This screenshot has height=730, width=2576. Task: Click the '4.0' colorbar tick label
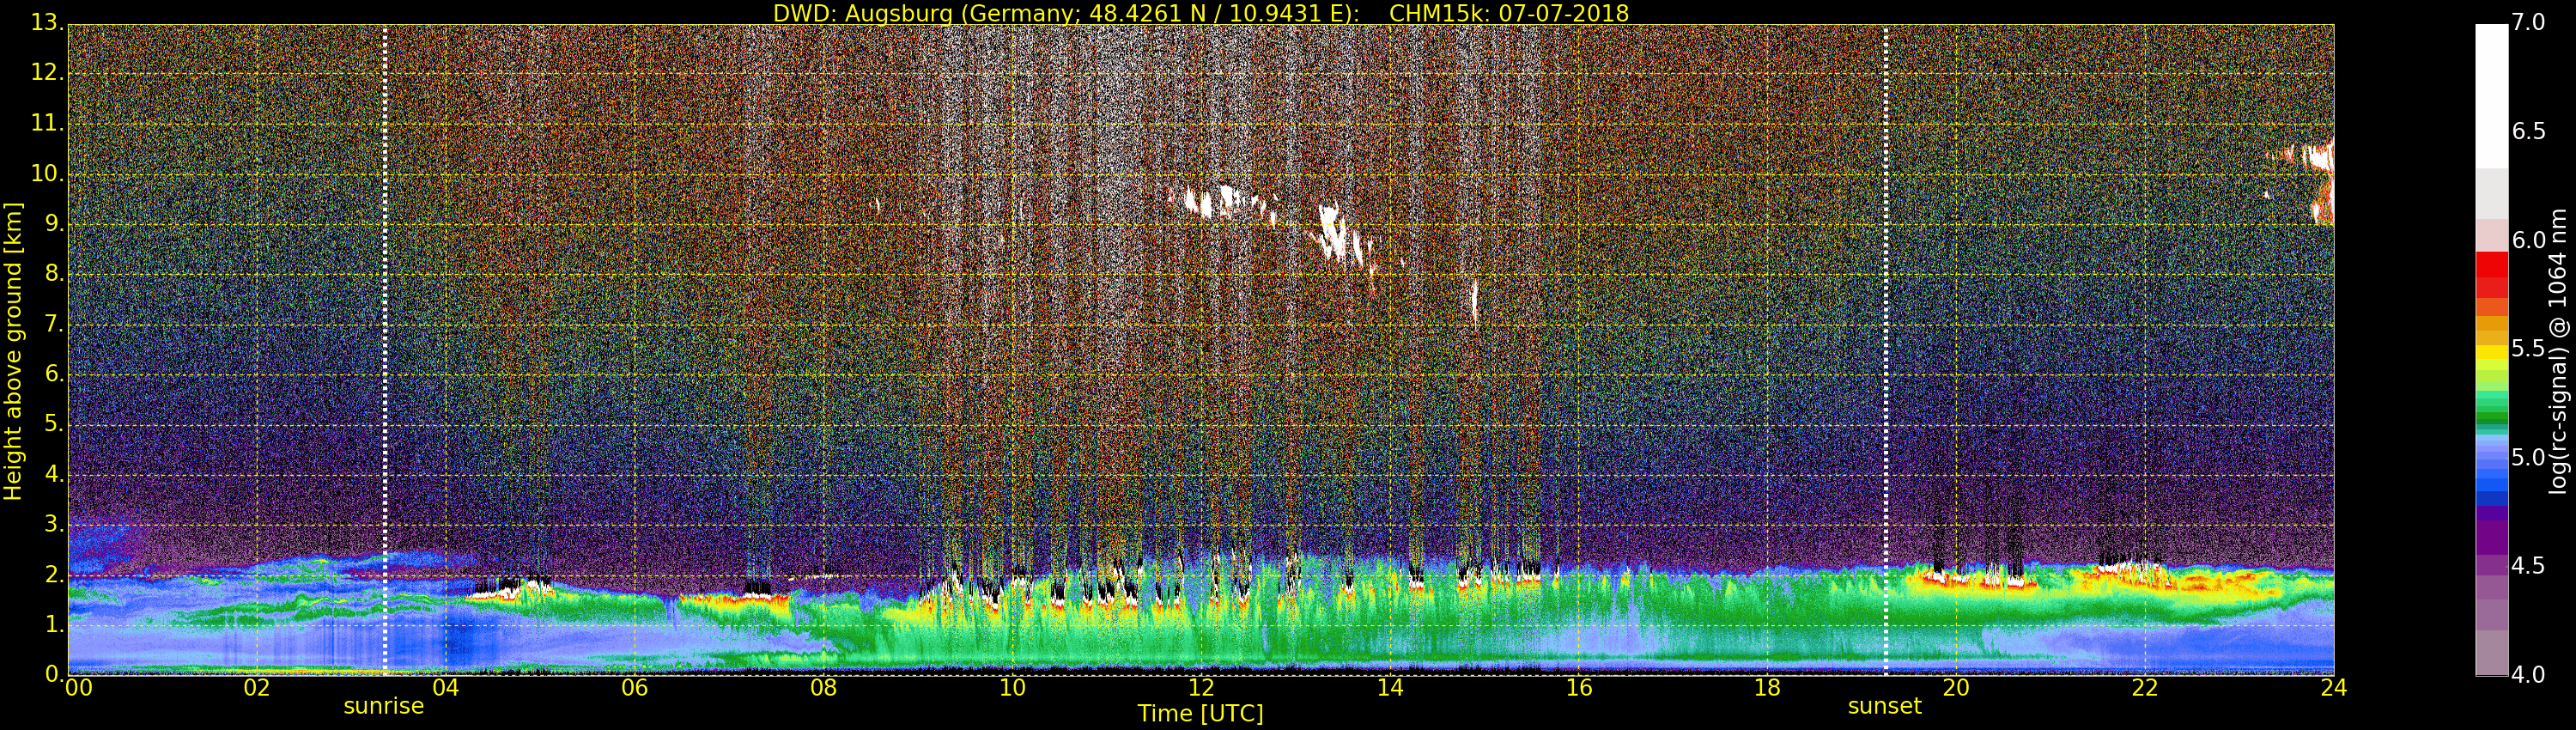coord(2528,675)
